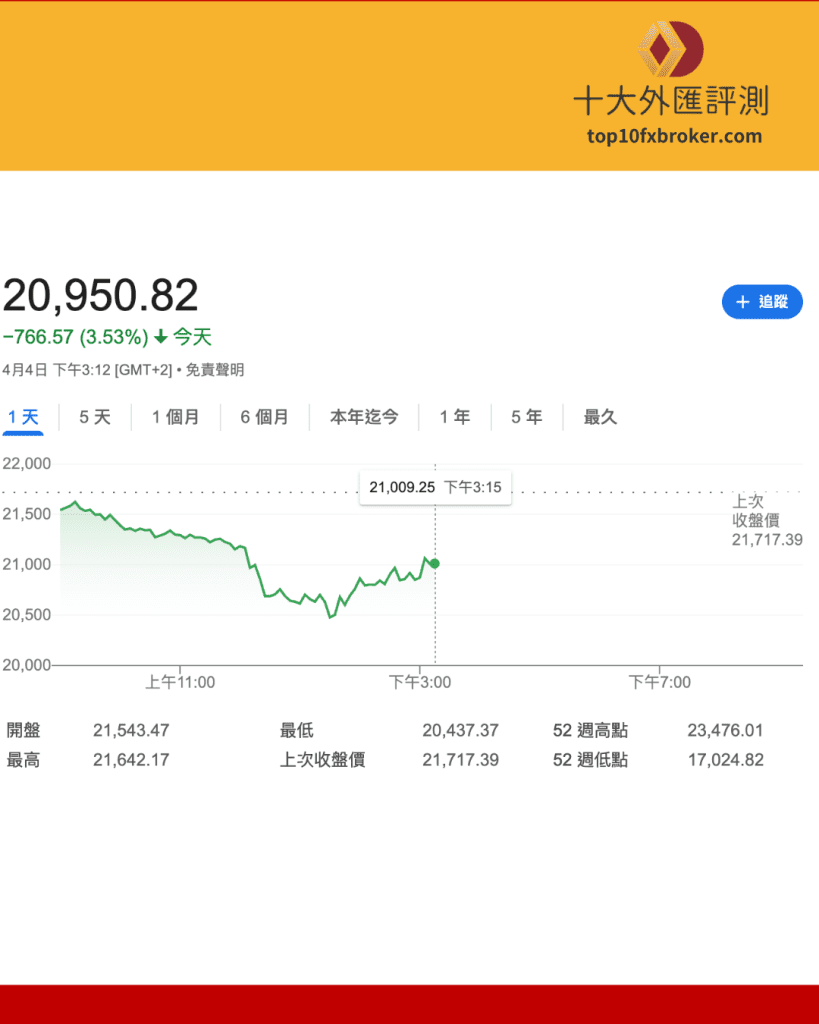Click the 下午7:00 axis label
This screenshot has width=819, height=1024.
(660, 682)
